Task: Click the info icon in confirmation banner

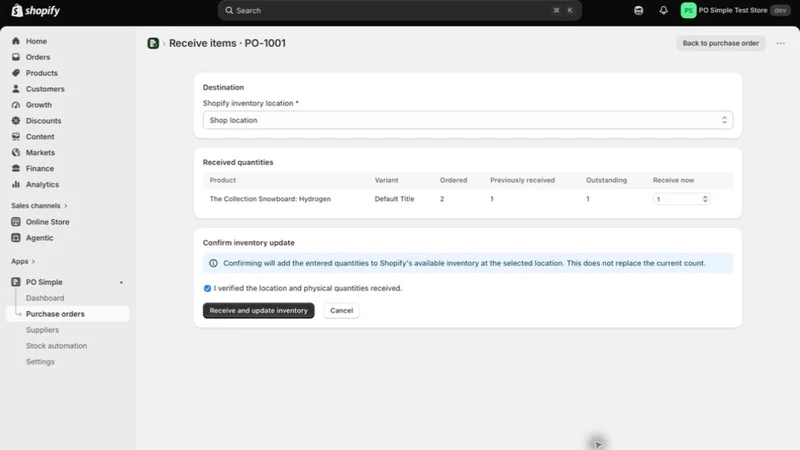Action: coord(213,263)
